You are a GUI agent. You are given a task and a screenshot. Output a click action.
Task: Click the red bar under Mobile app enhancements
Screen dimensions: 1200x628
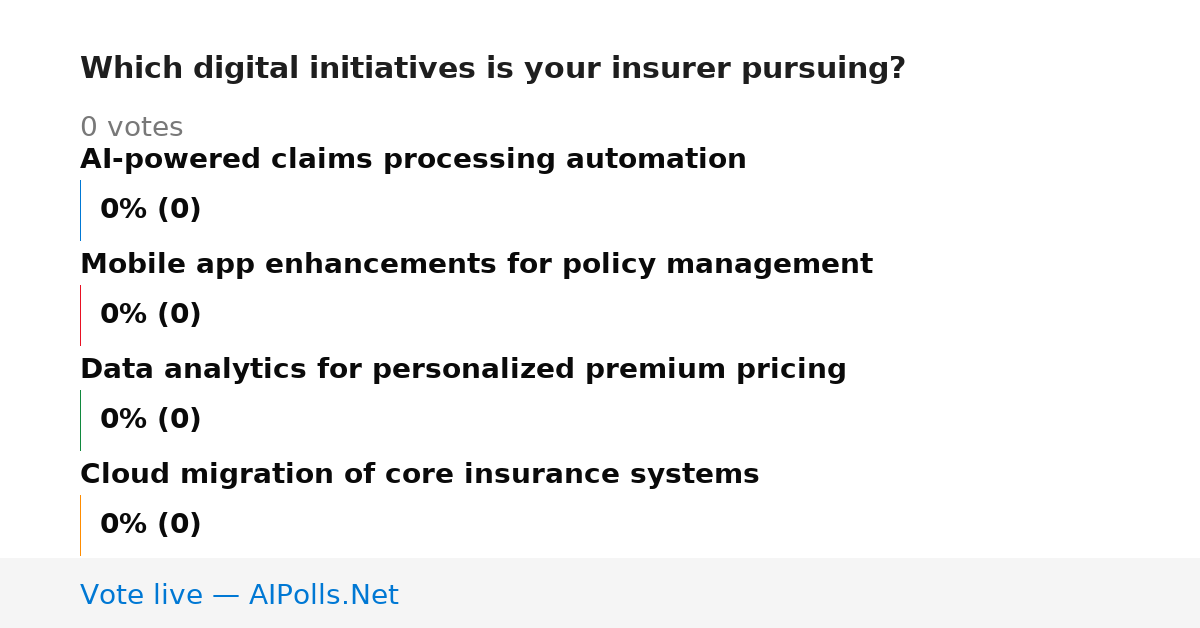(80, 315)
